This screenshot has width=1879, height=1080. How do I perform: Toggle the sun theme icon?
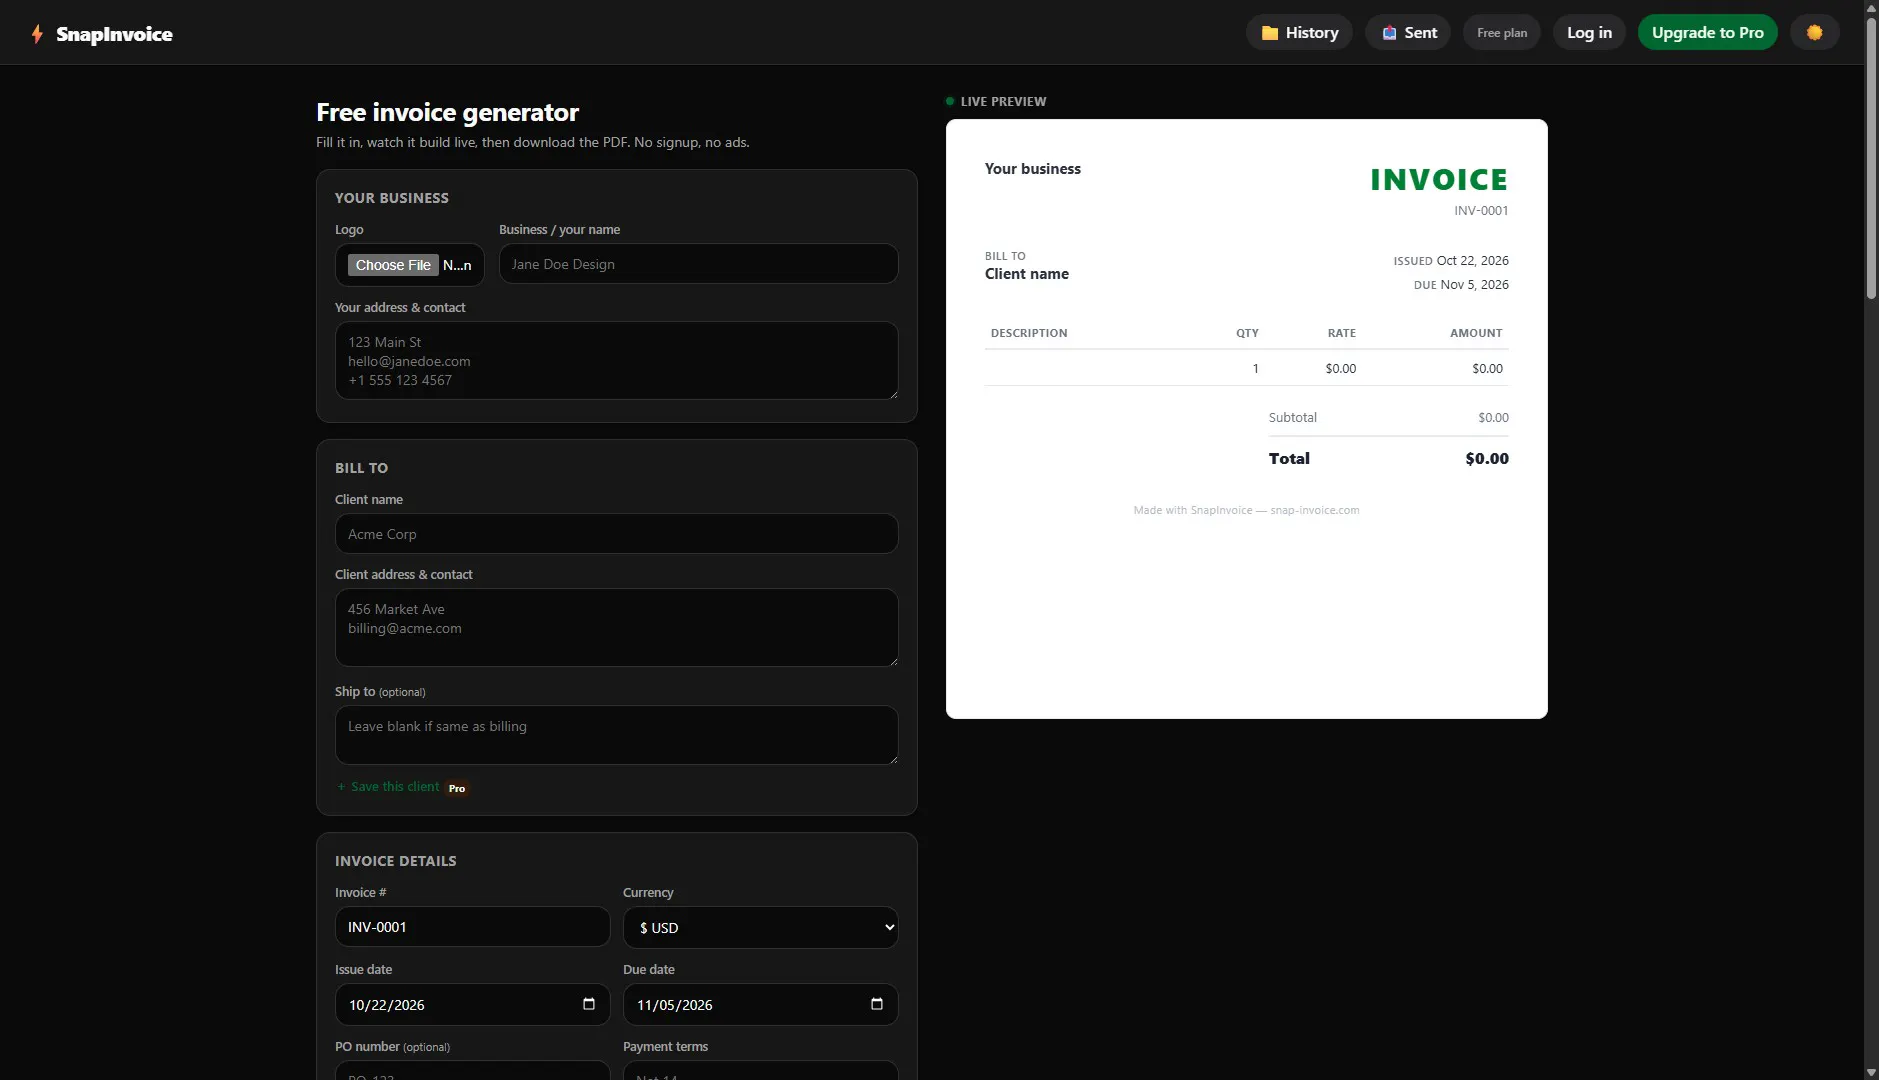(x=1814, y=33)
